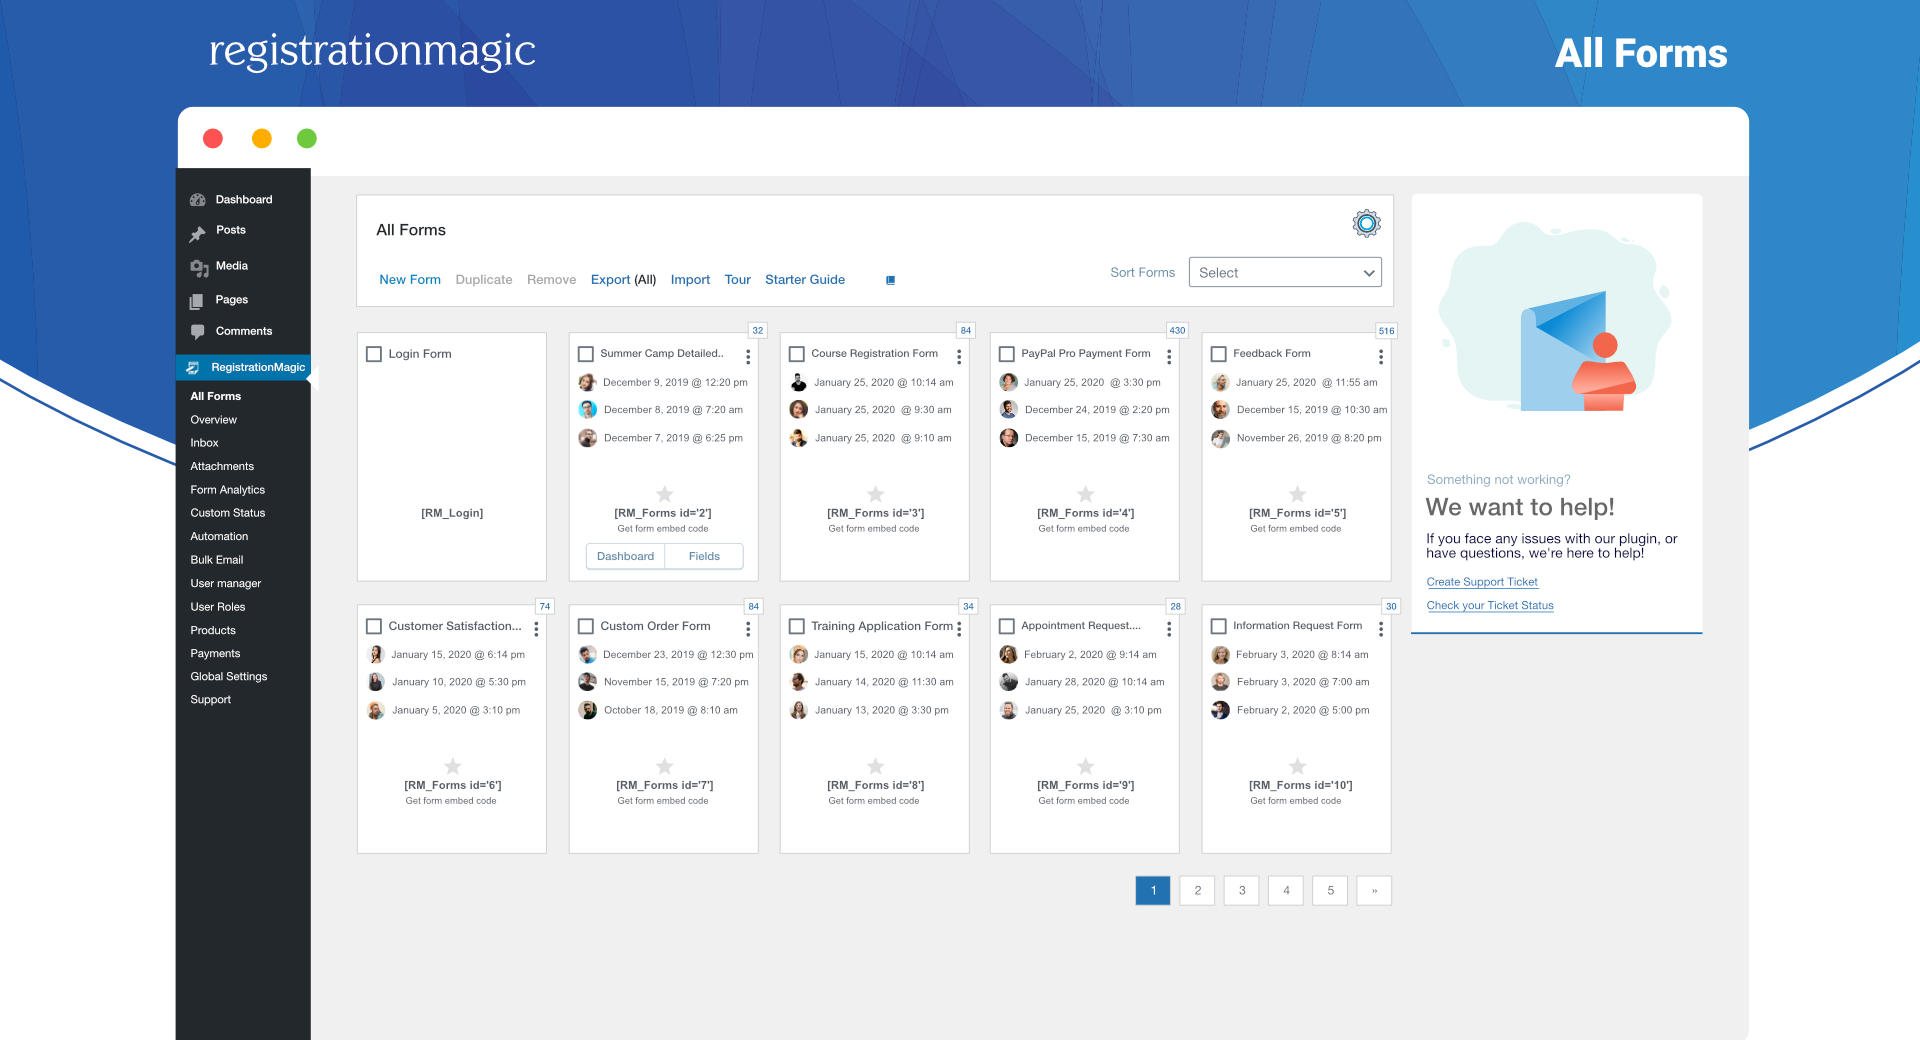Open submission count badge 516 on Feedback Form

coord(1386,330)
